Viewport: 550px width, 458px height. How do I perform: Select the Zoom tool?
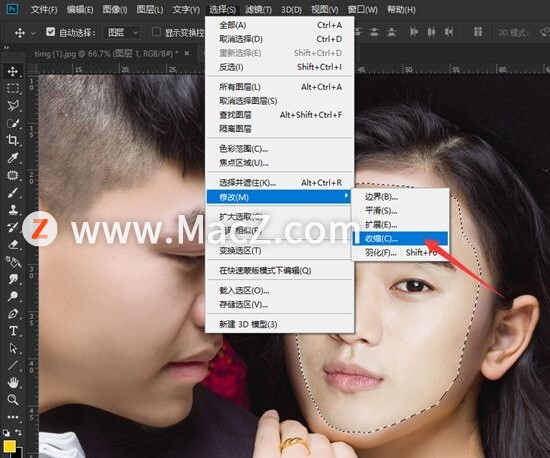pos(13,399)
